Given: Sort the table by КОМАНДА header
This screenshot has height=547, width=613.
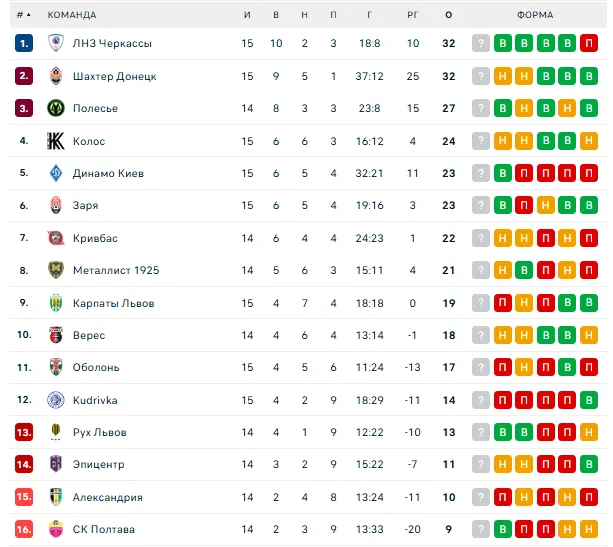Looking at the screenshot, I should 72,15.
